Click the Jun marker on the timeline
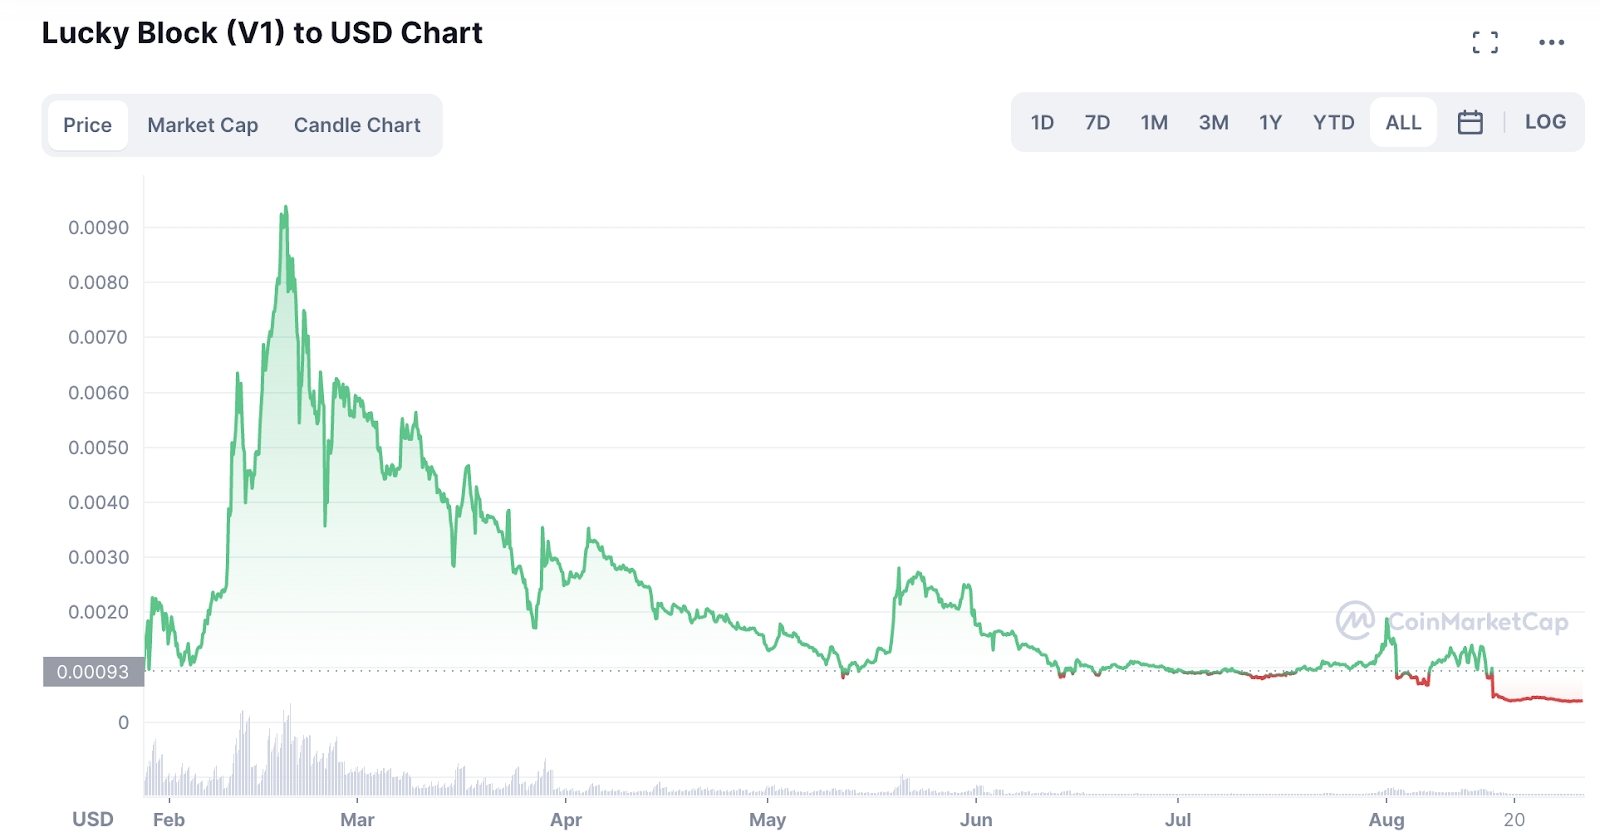This screenshot has height=837, width=1600. (976, 820)
